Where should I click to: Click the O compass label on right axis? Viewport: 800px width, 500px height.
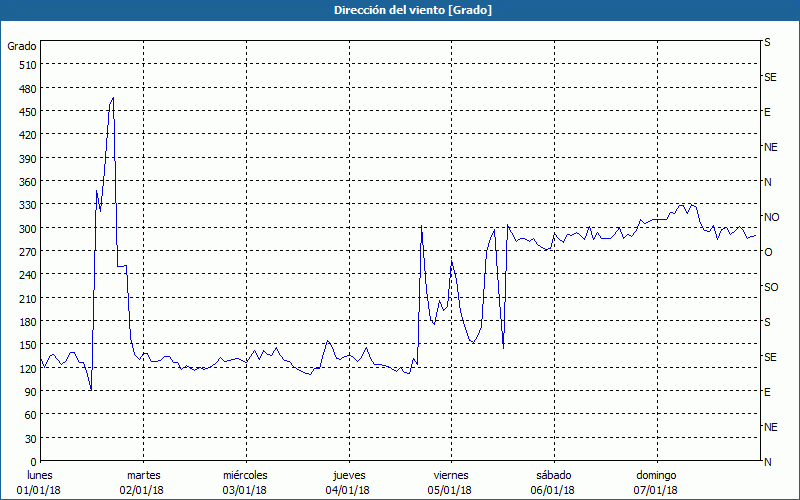coord(768,252)
